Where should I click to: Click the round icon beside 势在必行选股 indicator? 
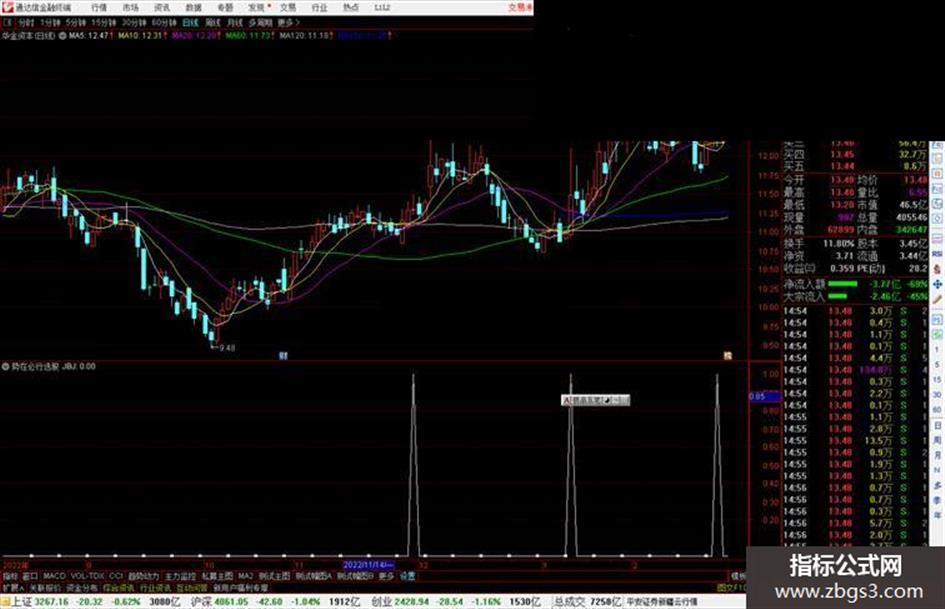(x=5, y=366)
